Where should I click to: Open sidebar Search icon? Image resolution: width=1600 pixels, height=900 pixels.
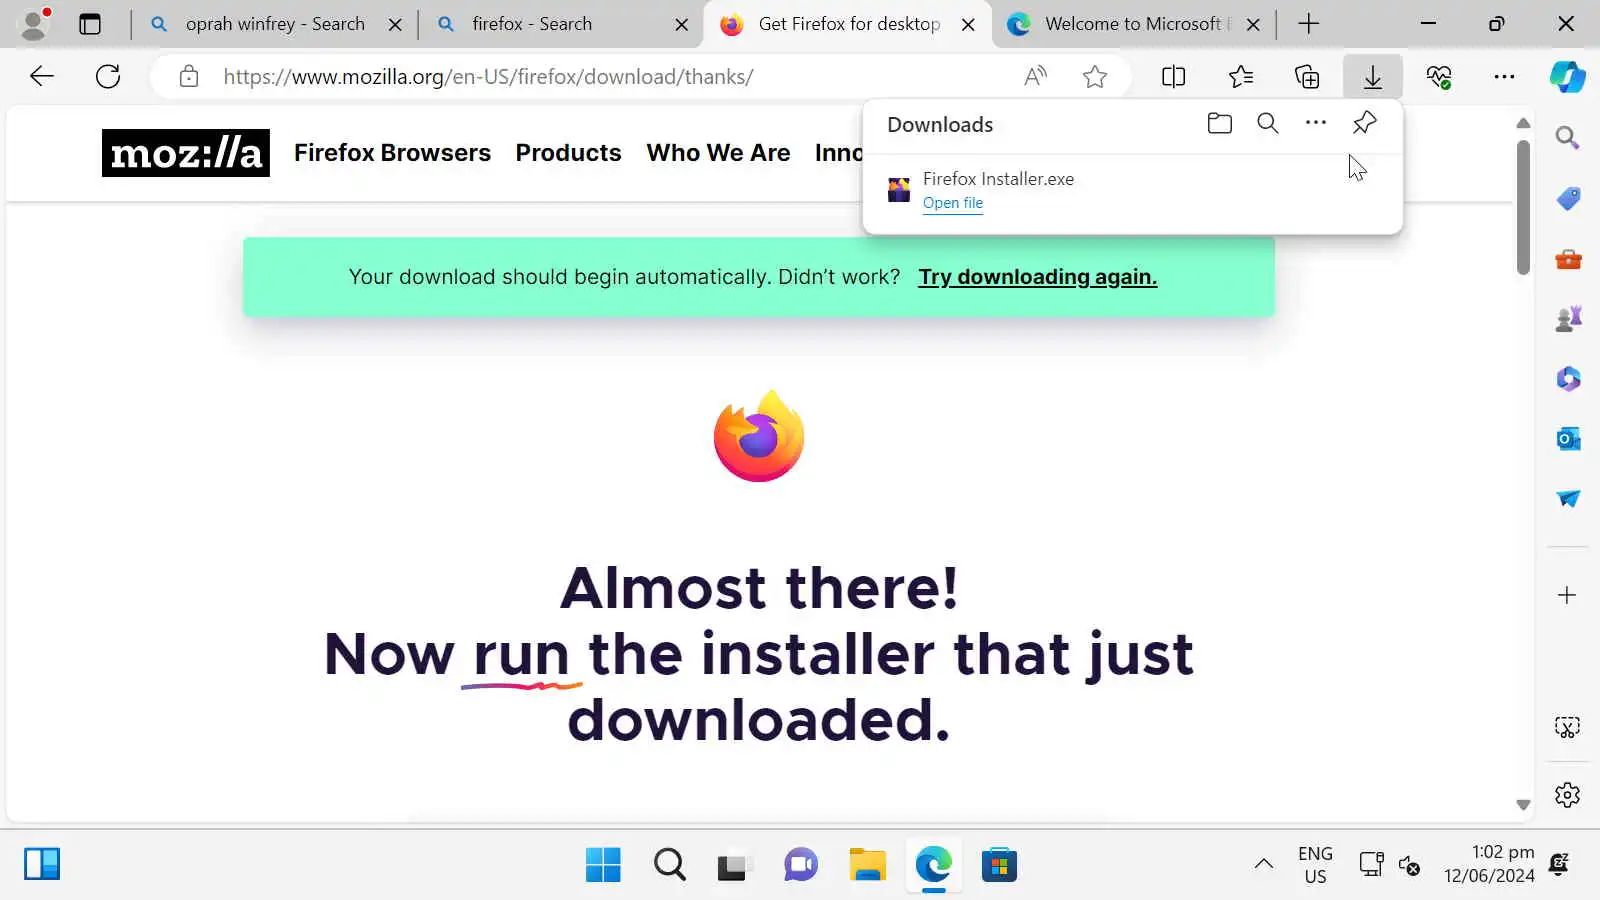pyautogui.click(x=1567, y=137)
